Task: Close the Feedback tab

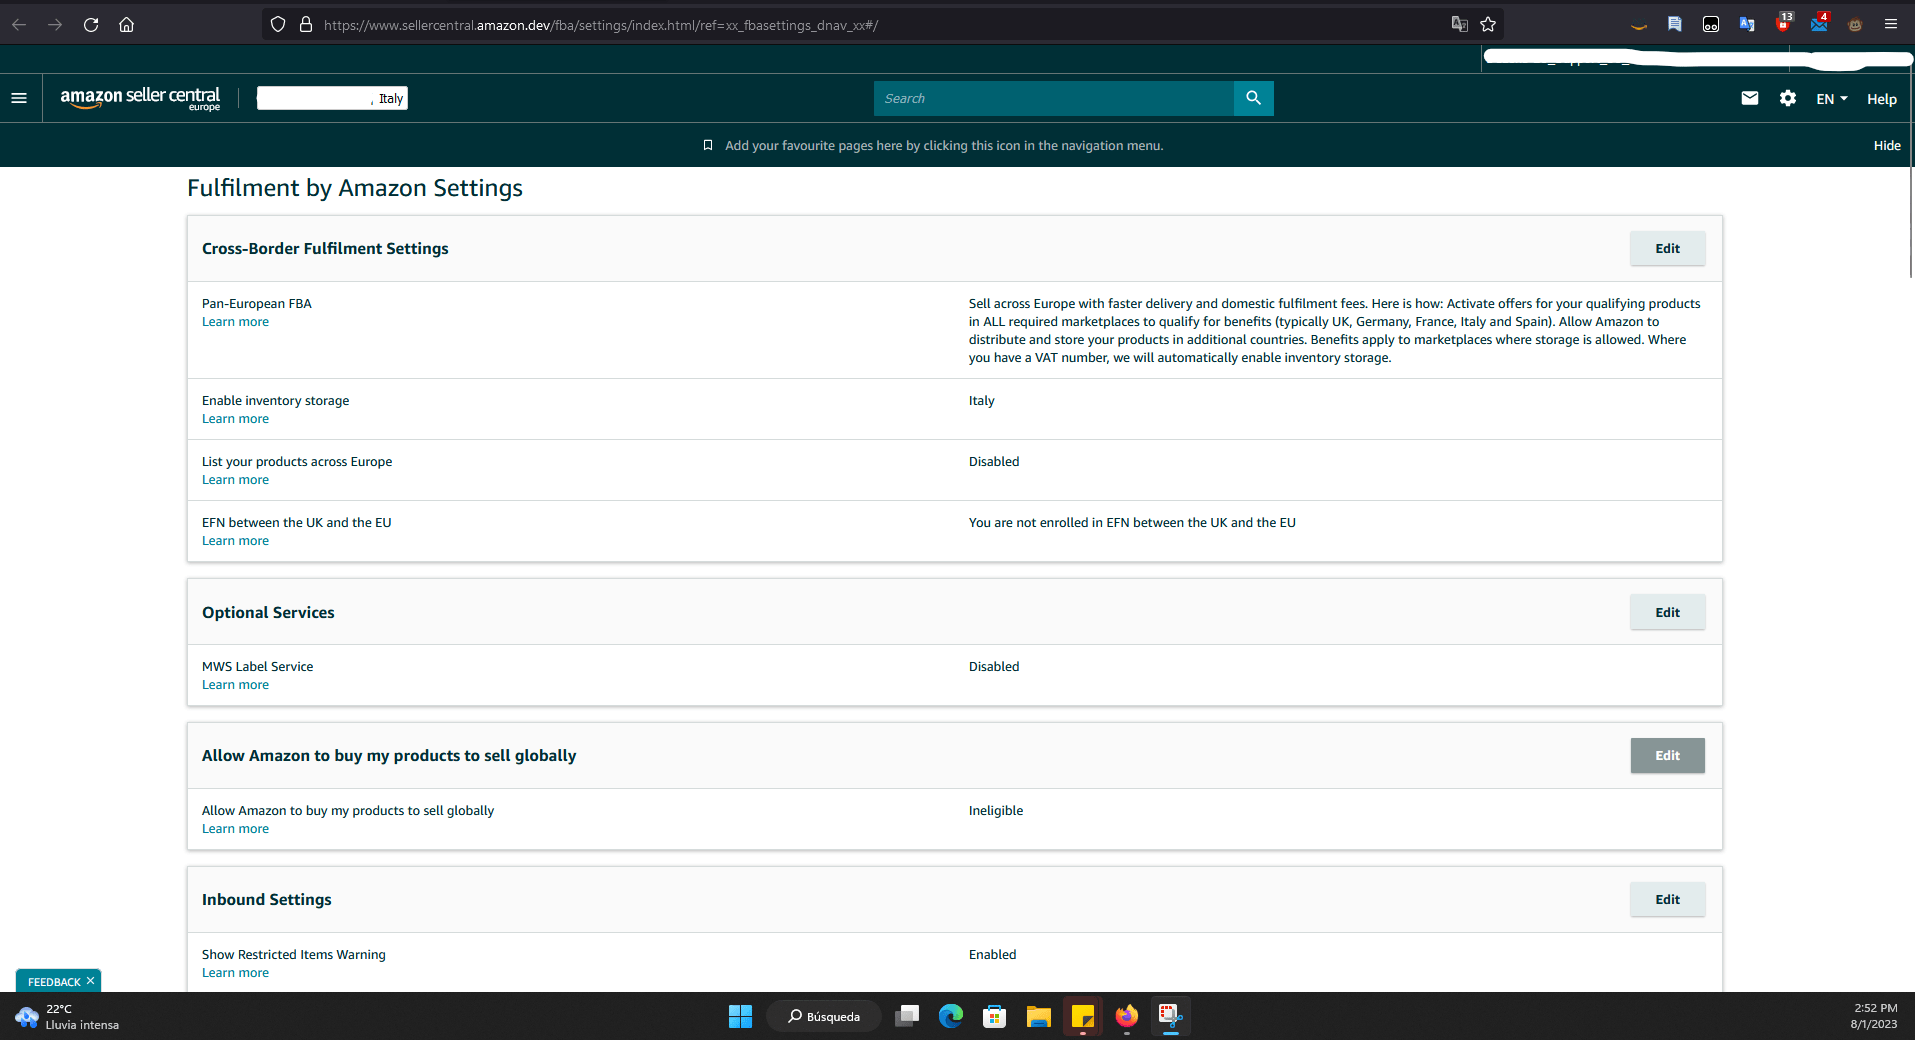Action: tap(90, 981)
